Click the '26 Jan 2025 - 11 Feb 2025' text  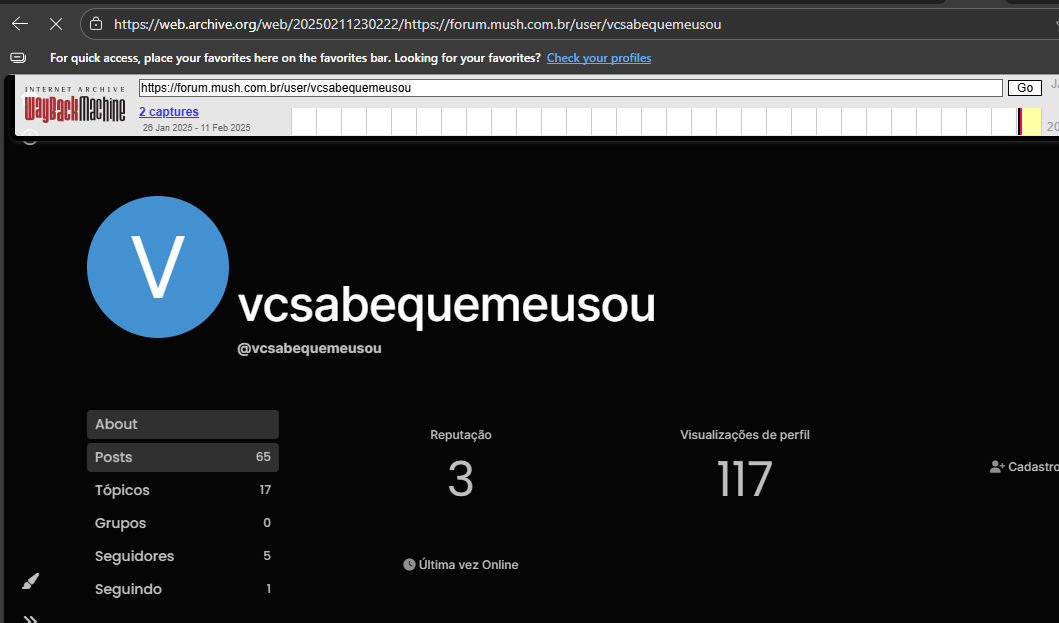(x=197, y=128)
